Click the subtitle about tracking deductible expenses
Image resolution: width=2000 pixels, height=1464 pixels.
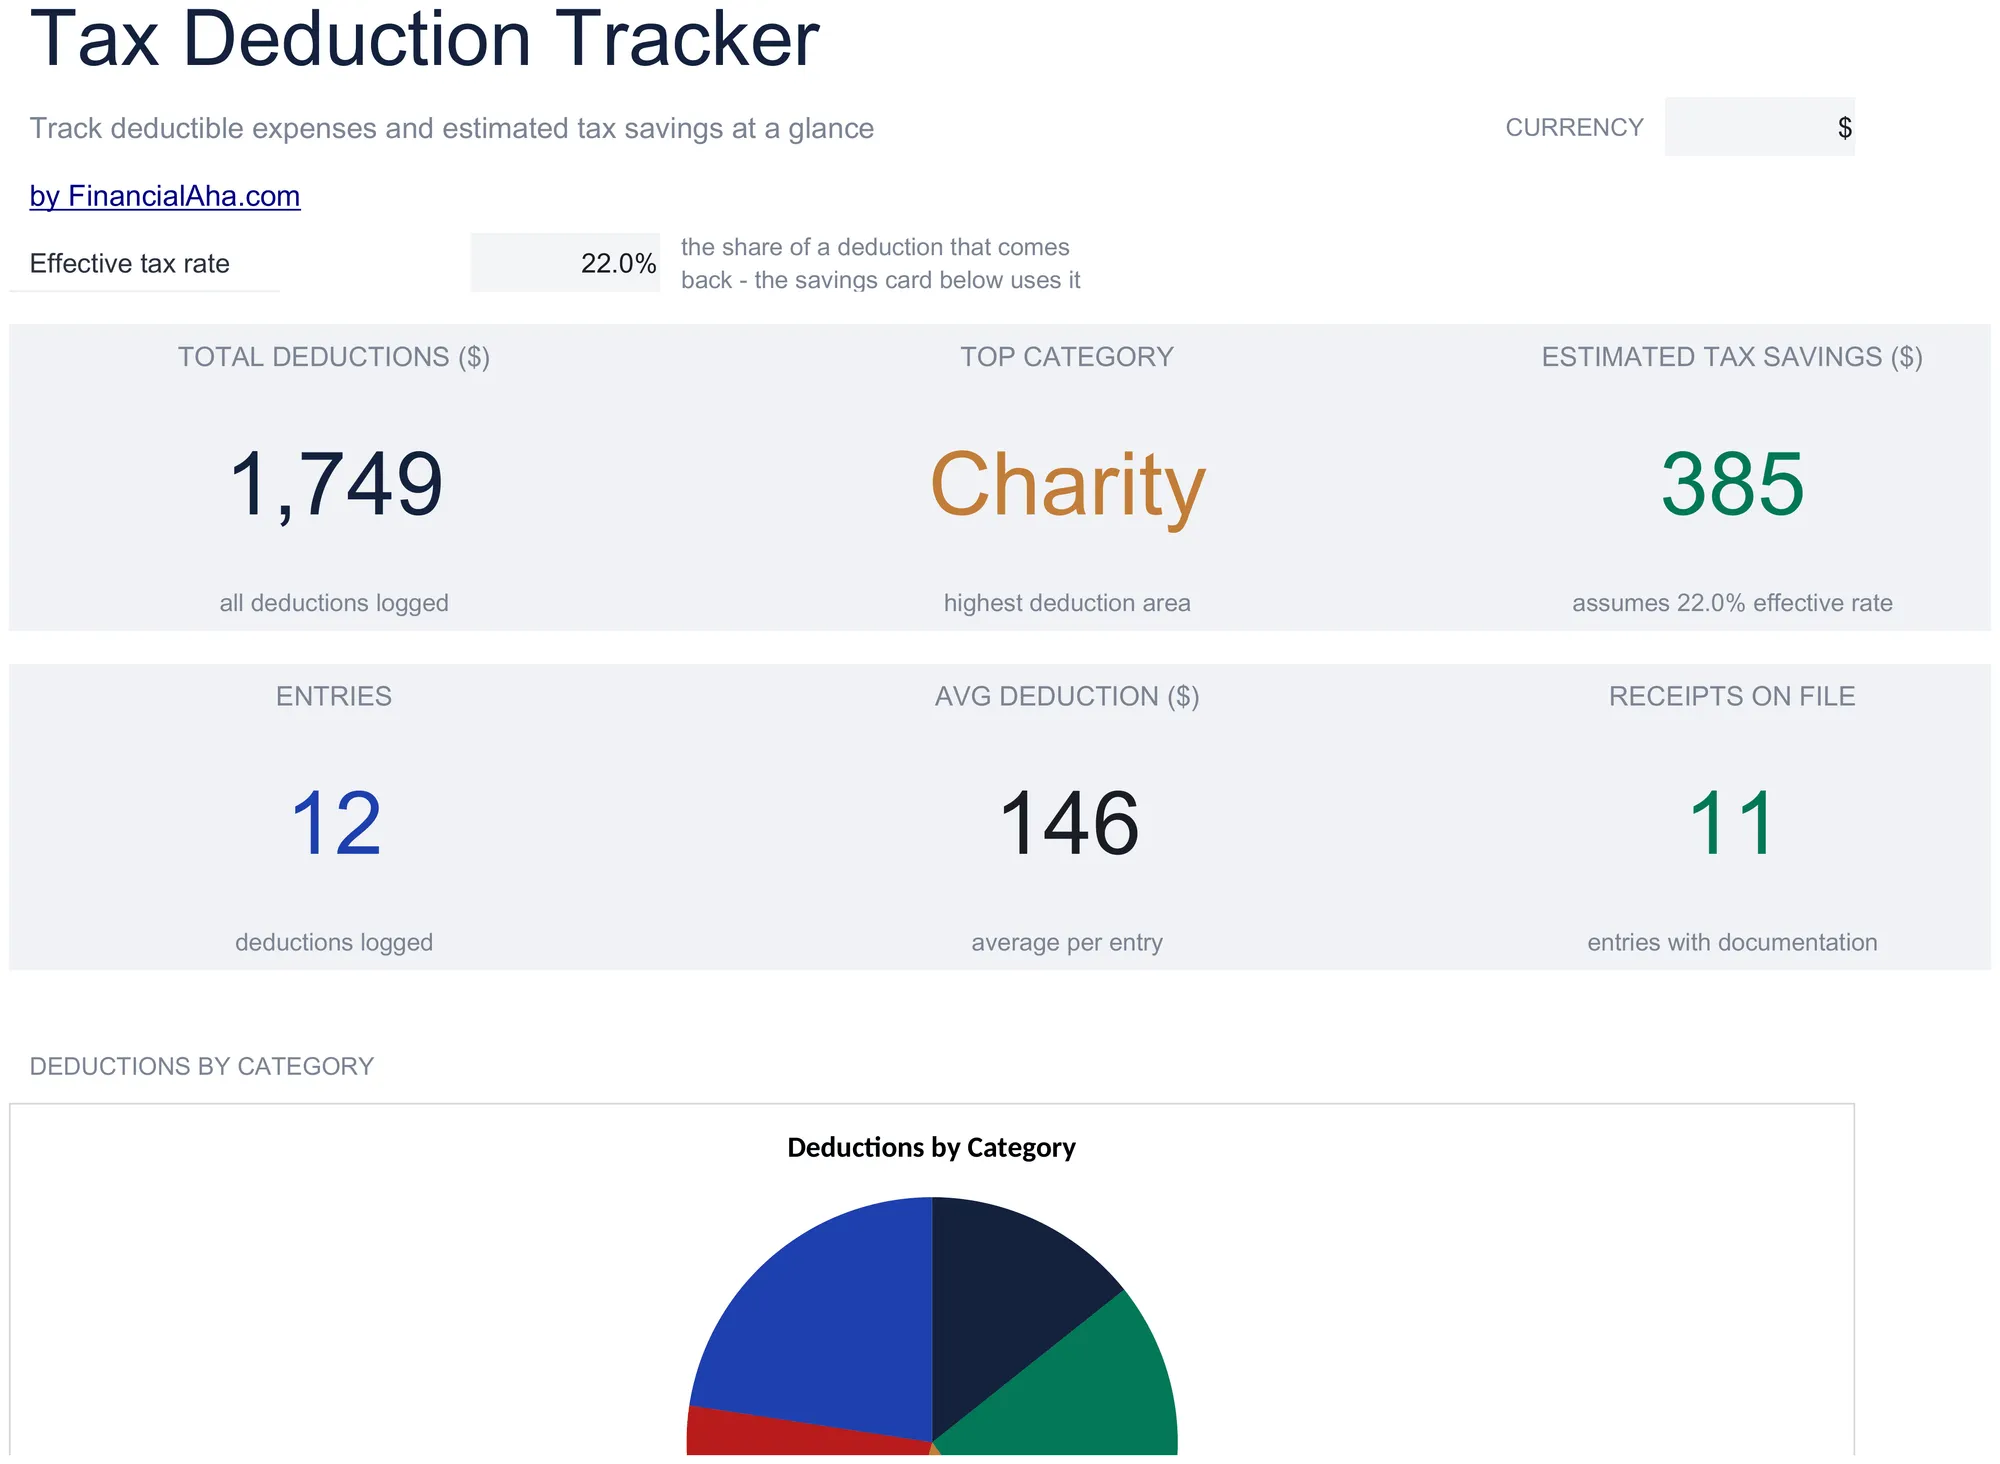click(x=452, y=128)
